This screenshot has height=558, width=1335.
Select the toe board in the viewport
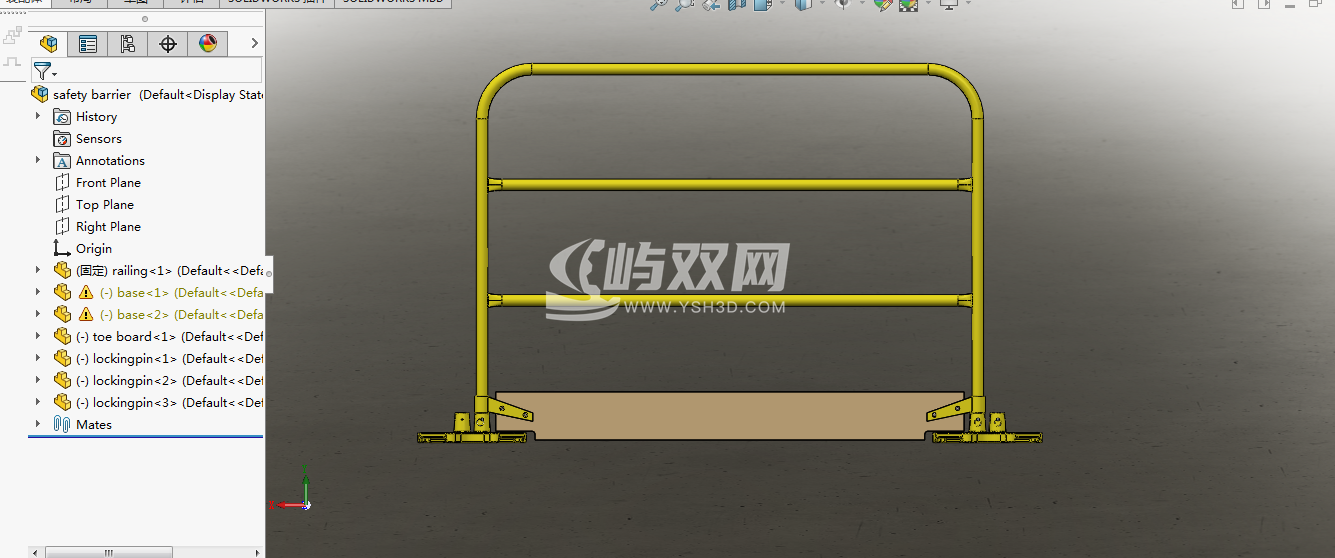point(729,415)
